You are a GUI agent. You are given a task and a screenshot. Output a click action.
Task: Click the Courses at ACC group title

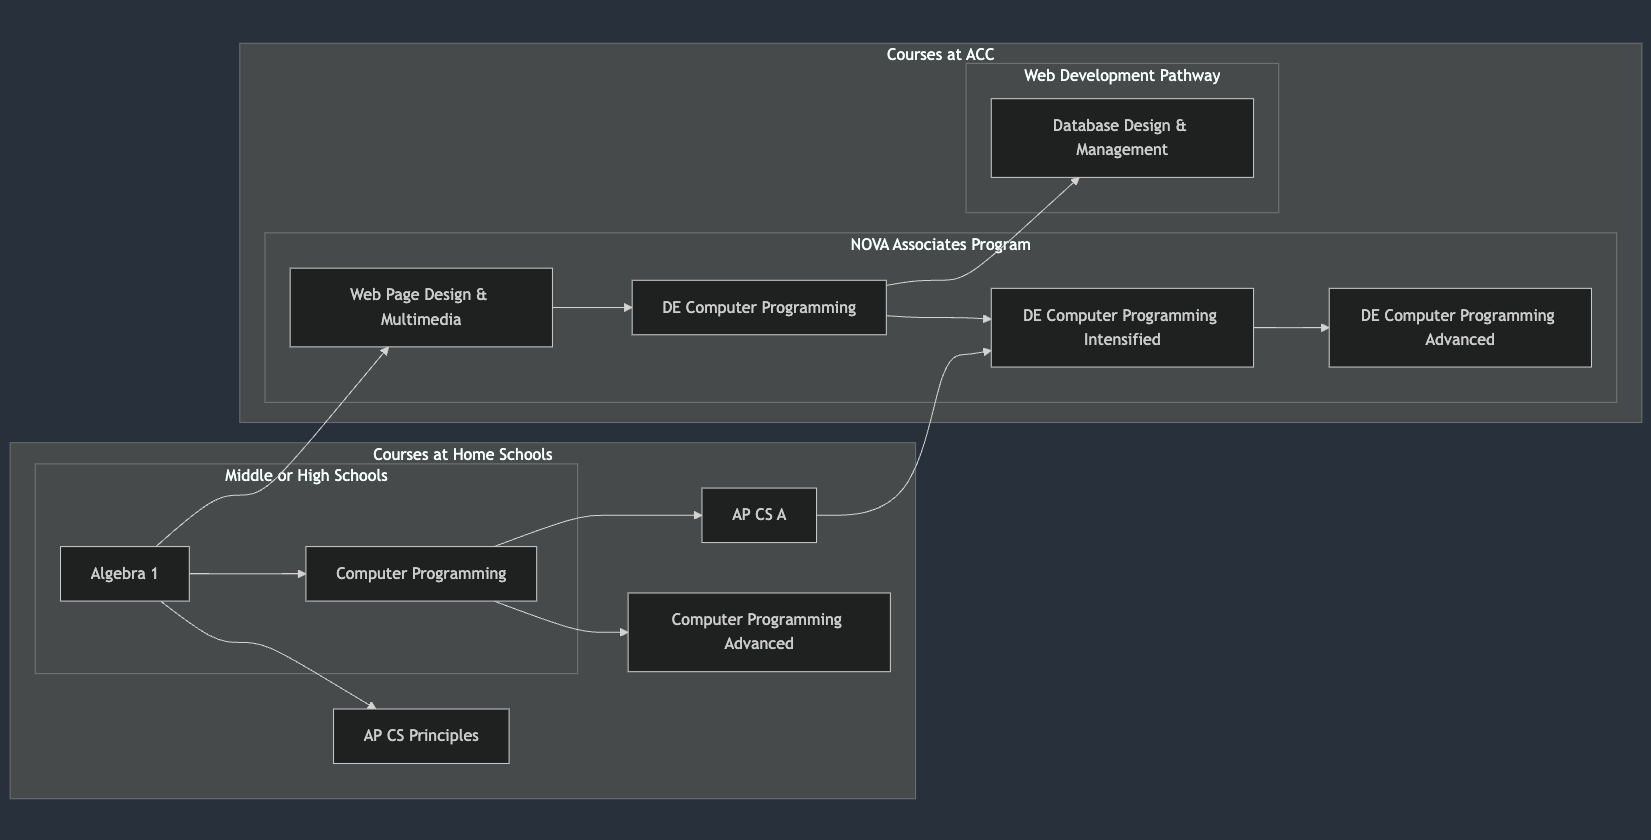coord(940,55)
